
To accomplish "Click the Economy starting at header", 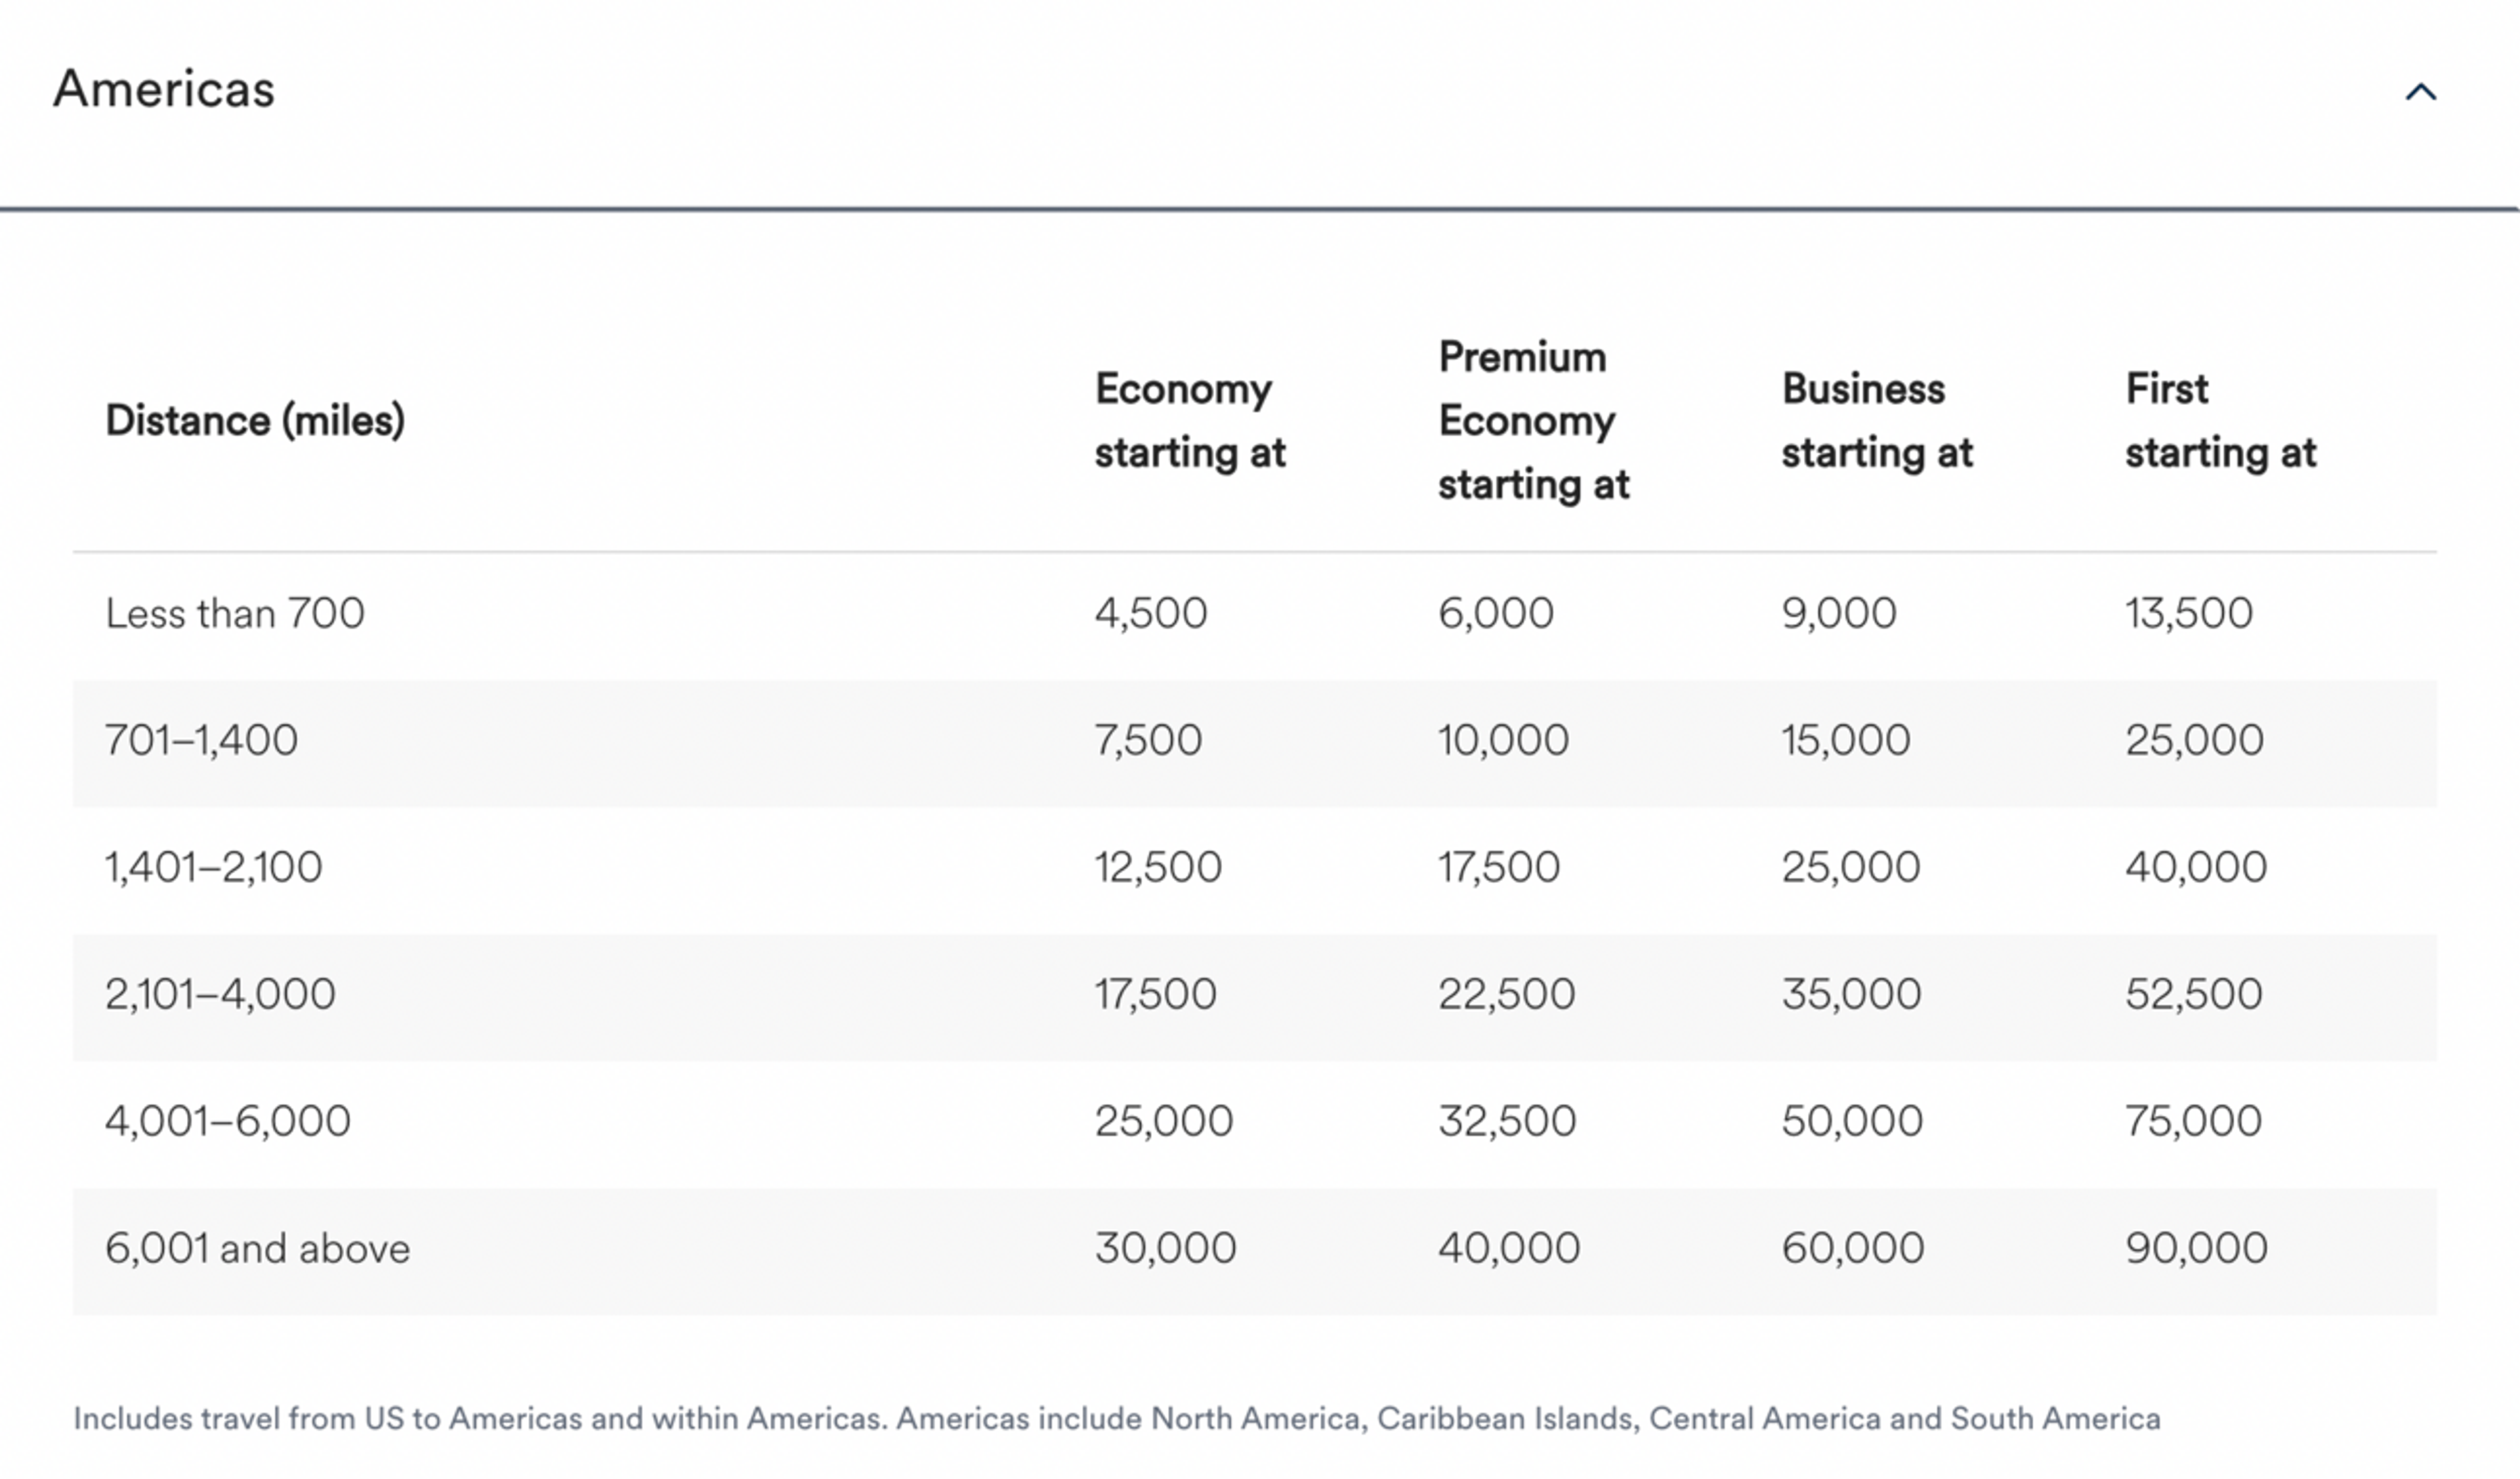I will coord(1189,420).
